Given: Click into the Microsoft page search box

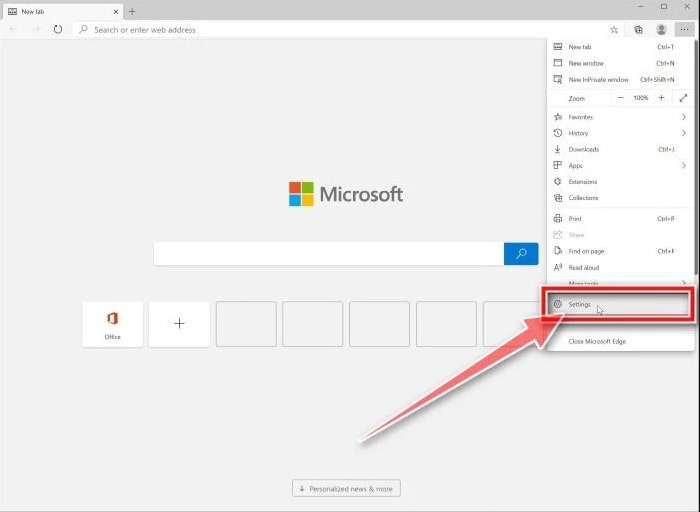Looking at the screenshot, I should 329,254.
